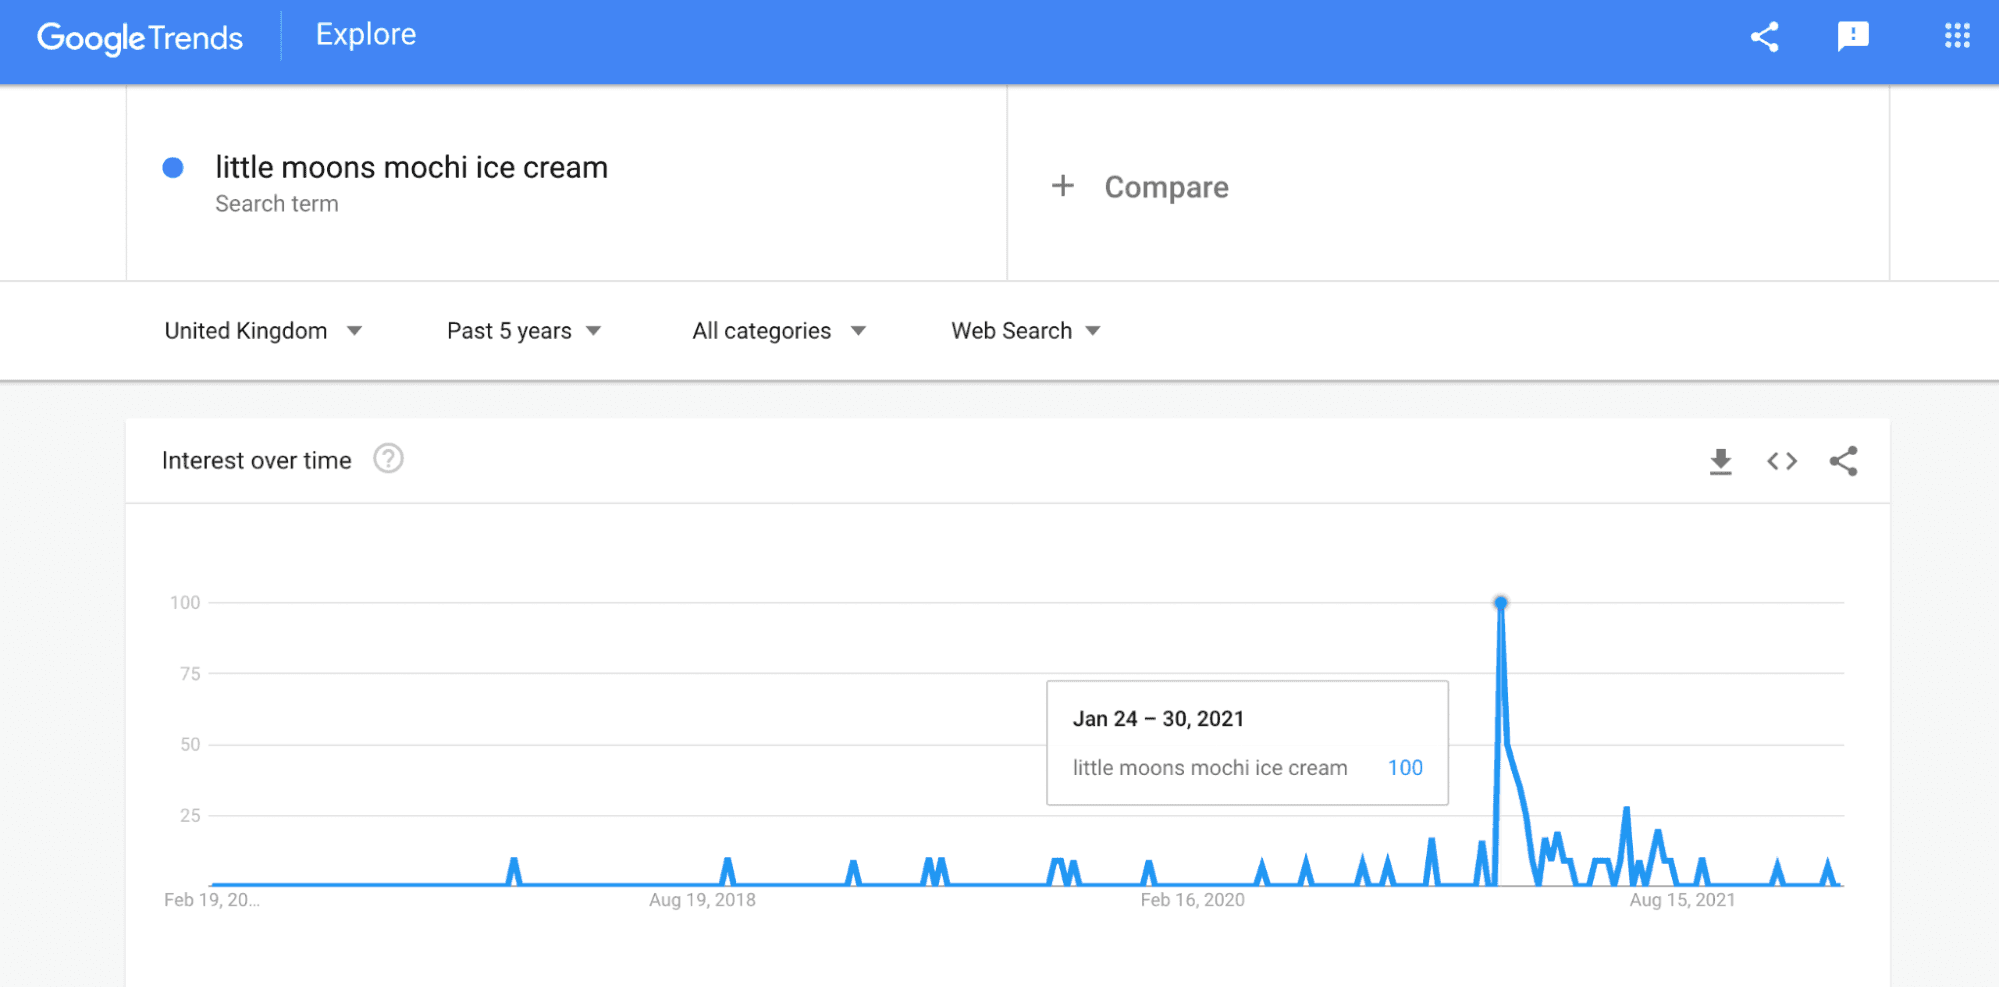
Task: Download the Interest over time data as CSV
Action: pyautogui.click(x=1720, y=461)
